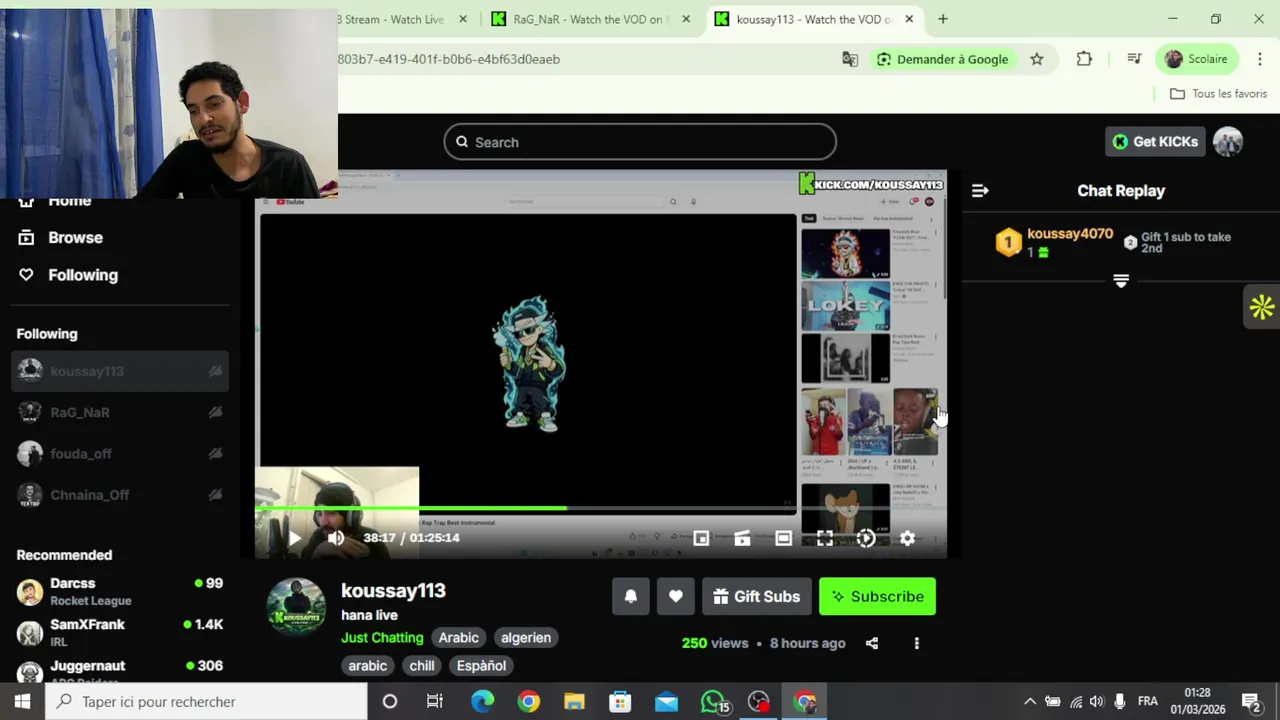Viewport: 1280px width, 720px height.
Task: Open Chnaina_Off followed channel
Action: pos(120,495)
